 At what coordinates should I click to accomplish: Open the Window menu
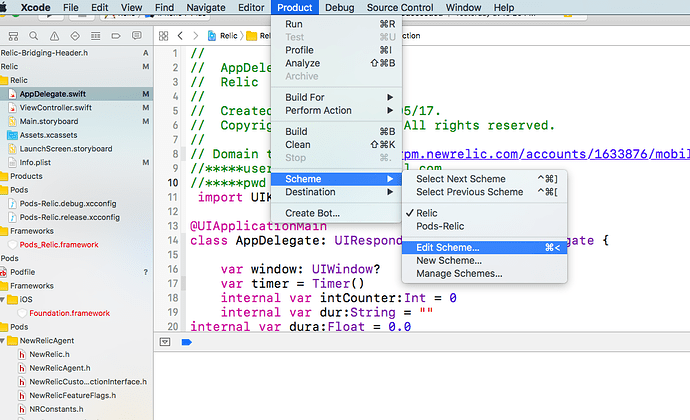pyautogui.click(x=463, y=7)
